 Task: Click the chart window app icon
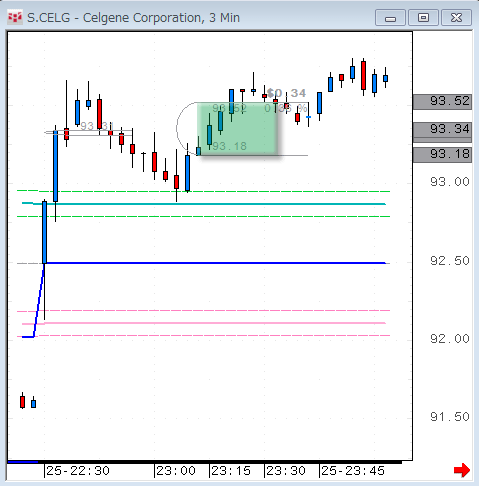click(x=15, y=17)
